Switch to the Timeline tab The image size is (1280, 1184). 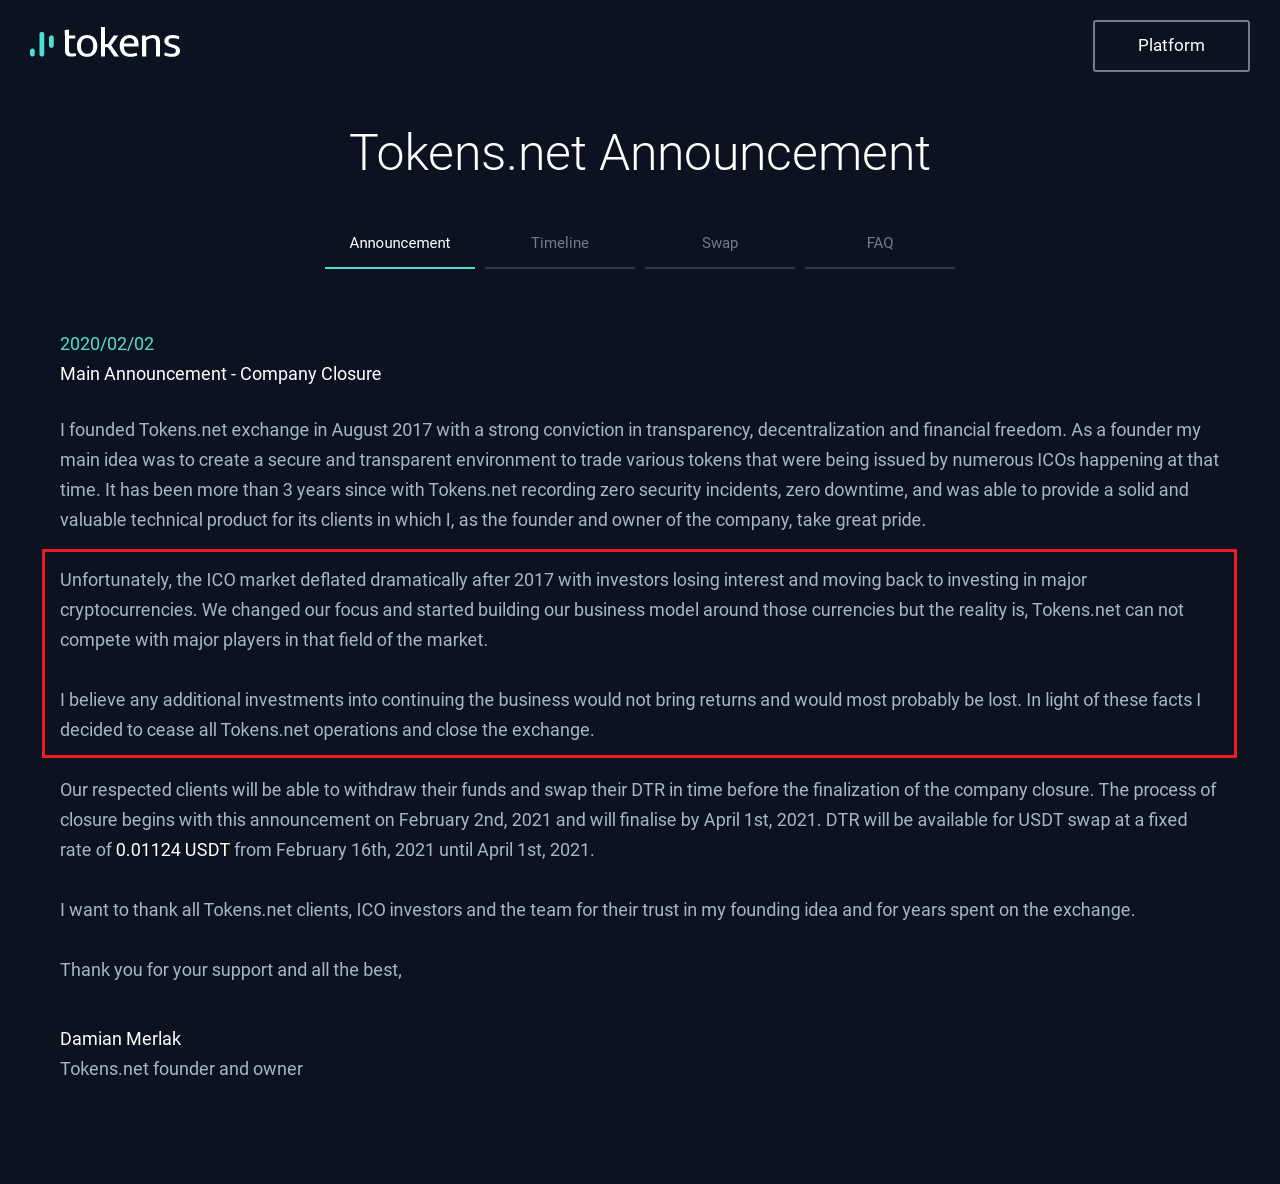pyautogui.click(x=560, y=243)
